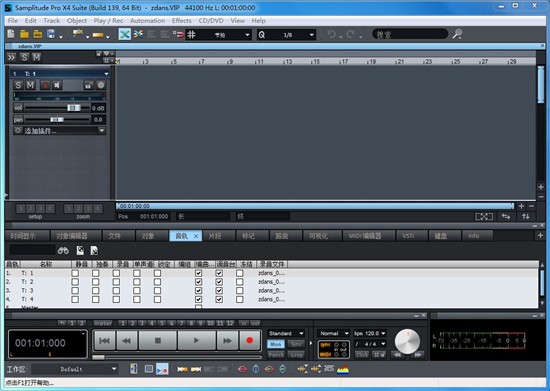Screen dimensions: 550x391
Task: Click the Sync button in transport
Action: 296,344
